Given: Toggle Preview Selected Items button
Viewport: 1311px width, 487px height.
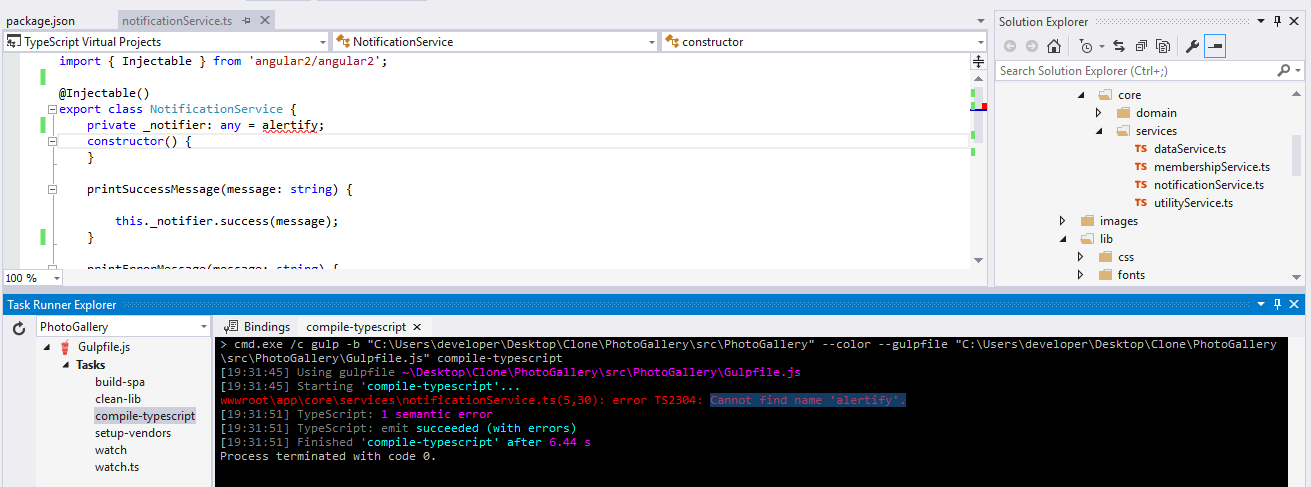Looking at the screenshot, I should (x=1215, y=46).
